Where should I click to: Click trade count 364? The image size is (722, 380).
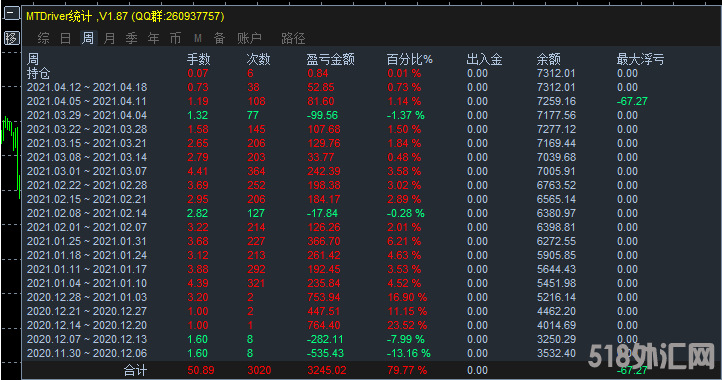(x=256, y=171)
